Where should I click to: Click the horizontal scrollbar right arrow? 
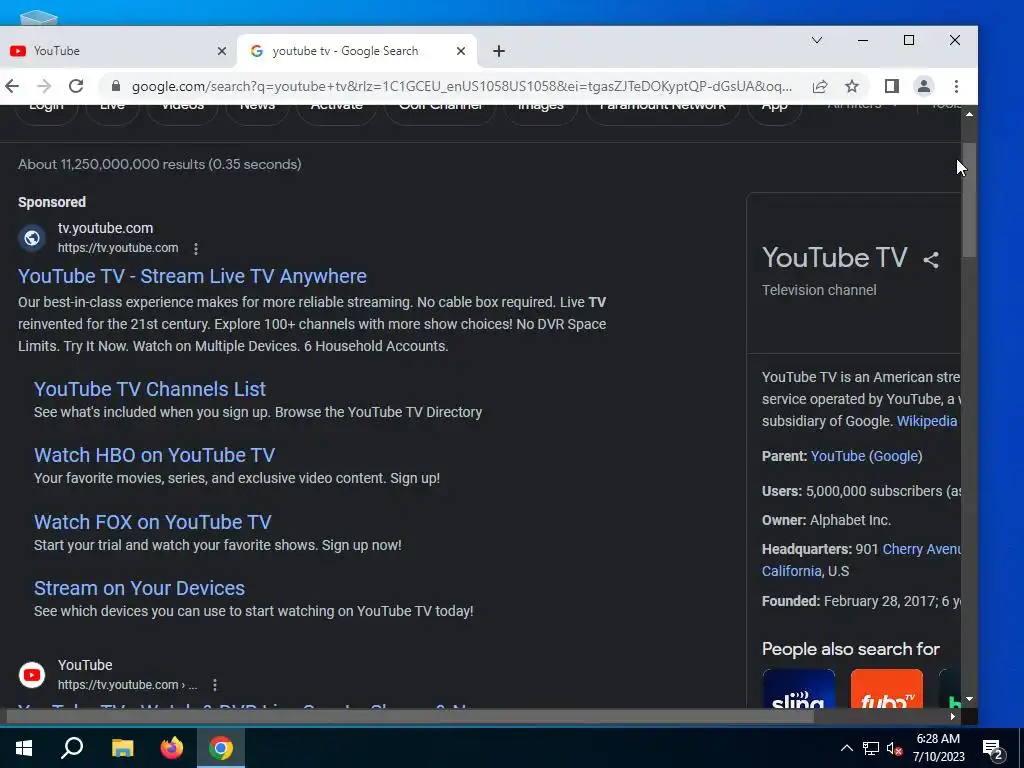[x=953, y=716]
